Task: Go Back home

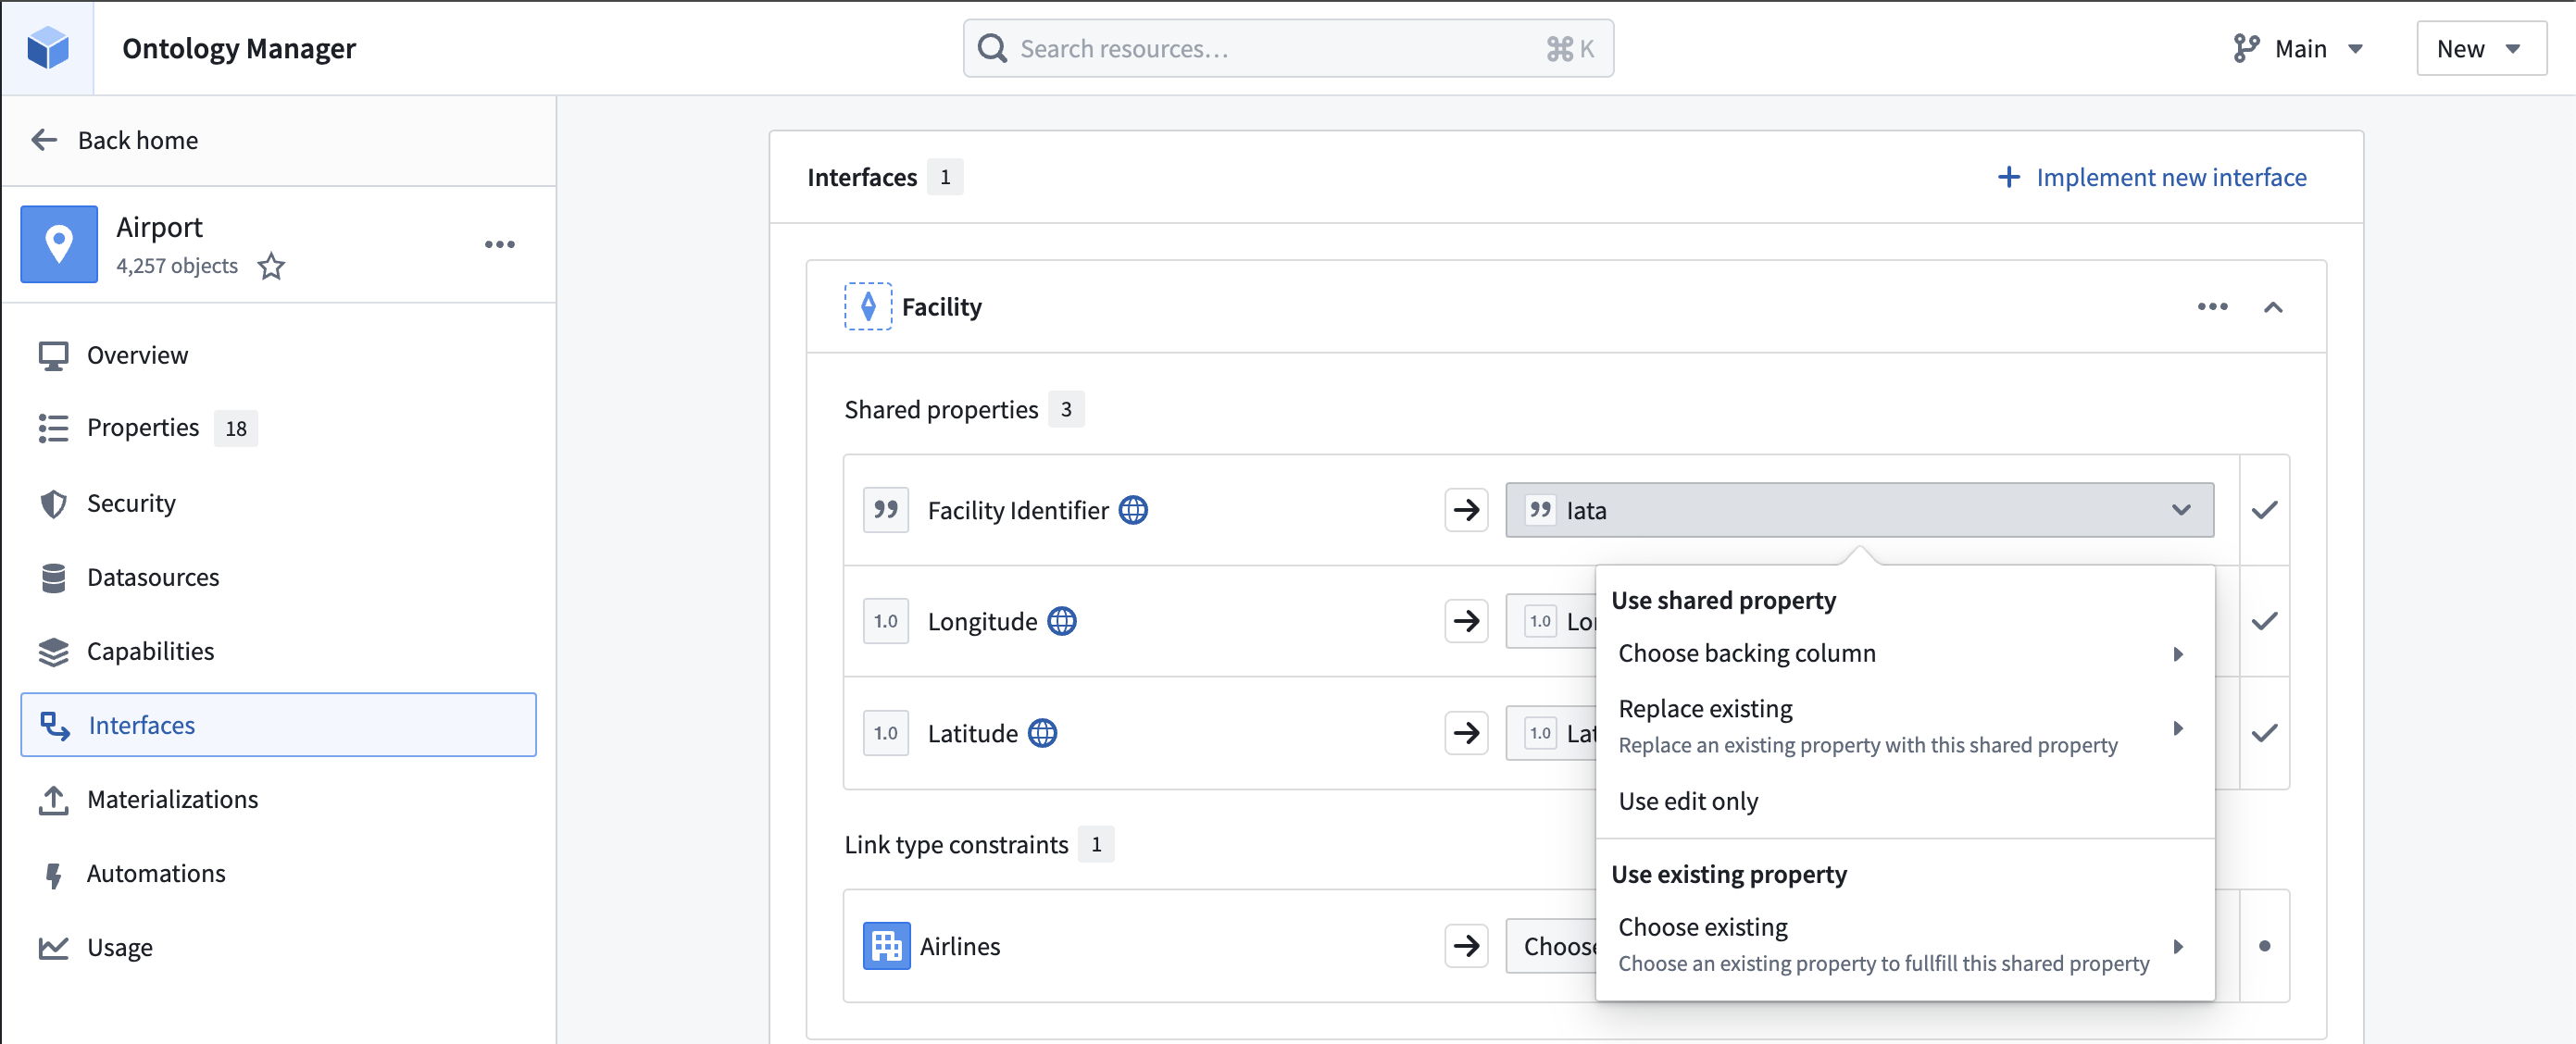Action: pyautogui.click(x=115, y=140)
